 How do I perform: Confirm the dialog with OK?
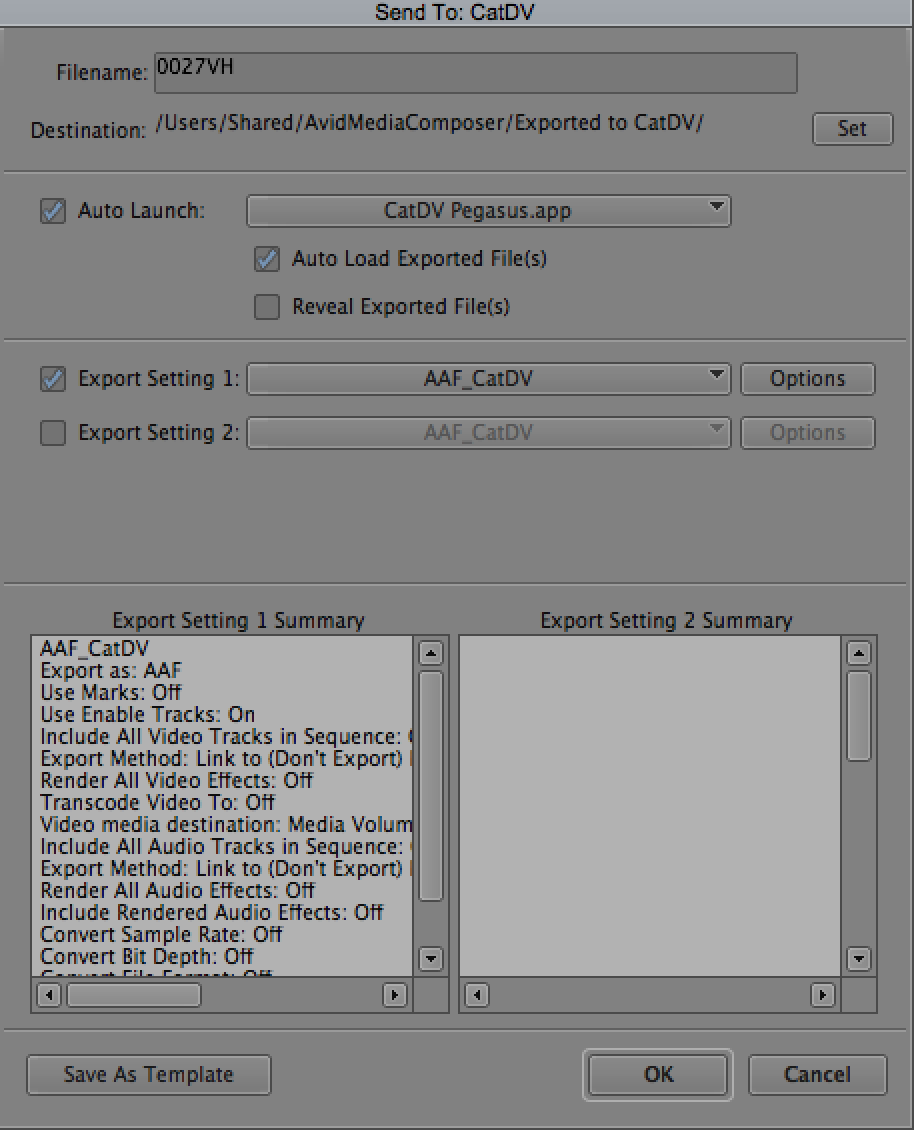pyautogui.click(x=658, y=1075)
